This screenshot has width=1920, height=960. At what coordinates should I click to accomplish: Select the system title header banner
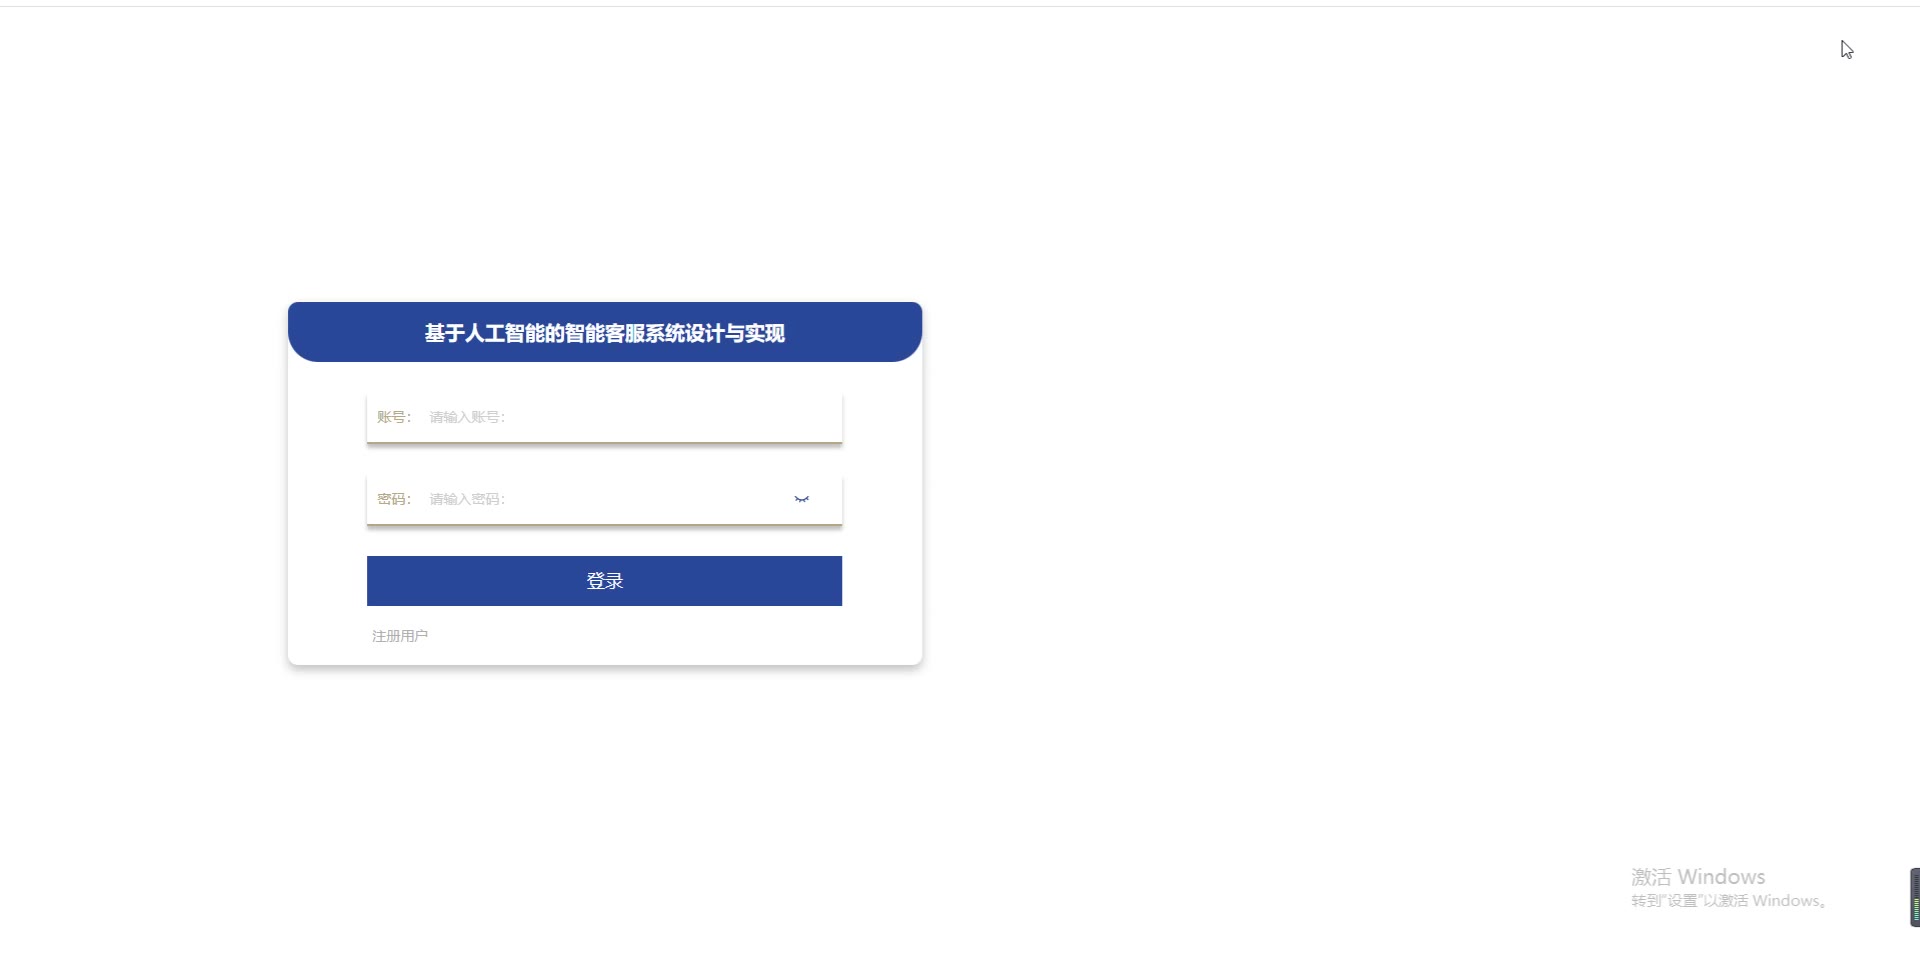605,332
